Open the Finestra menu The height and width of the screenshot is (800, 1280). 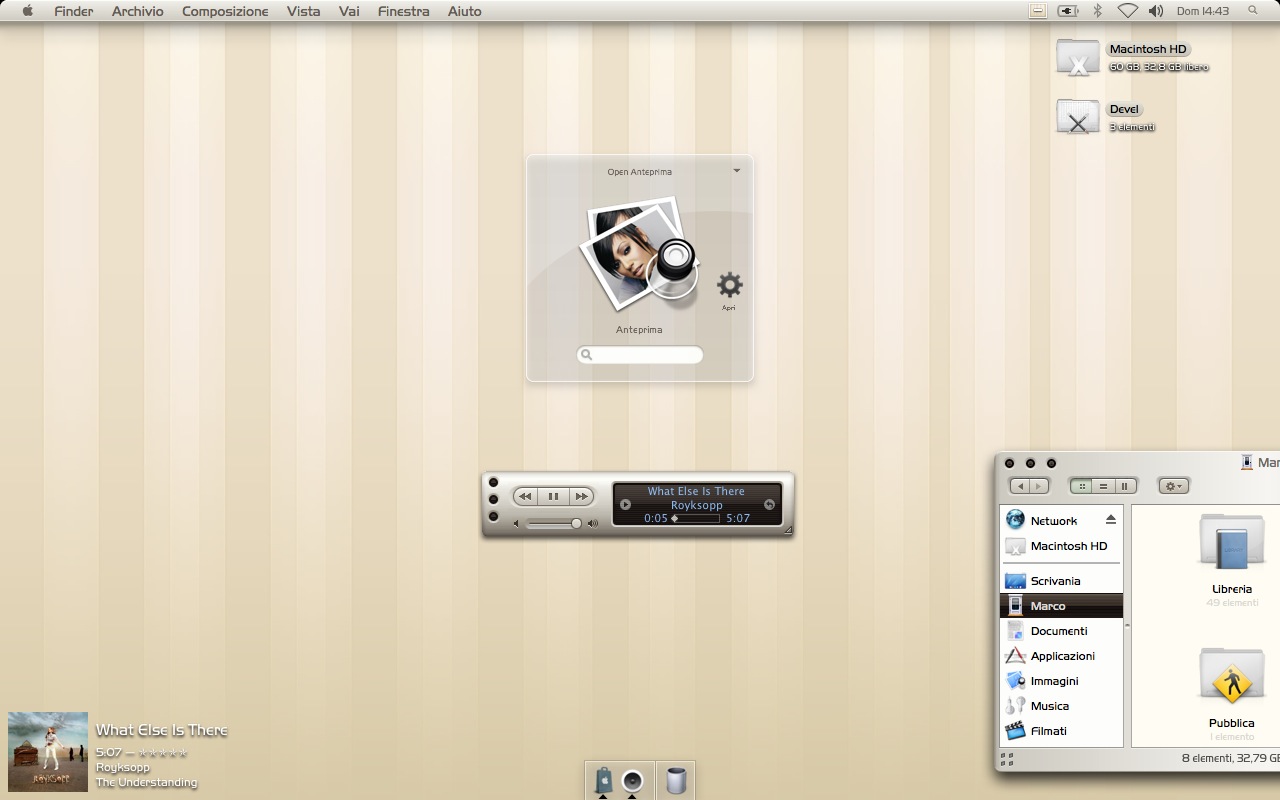[x=403, y=11]
